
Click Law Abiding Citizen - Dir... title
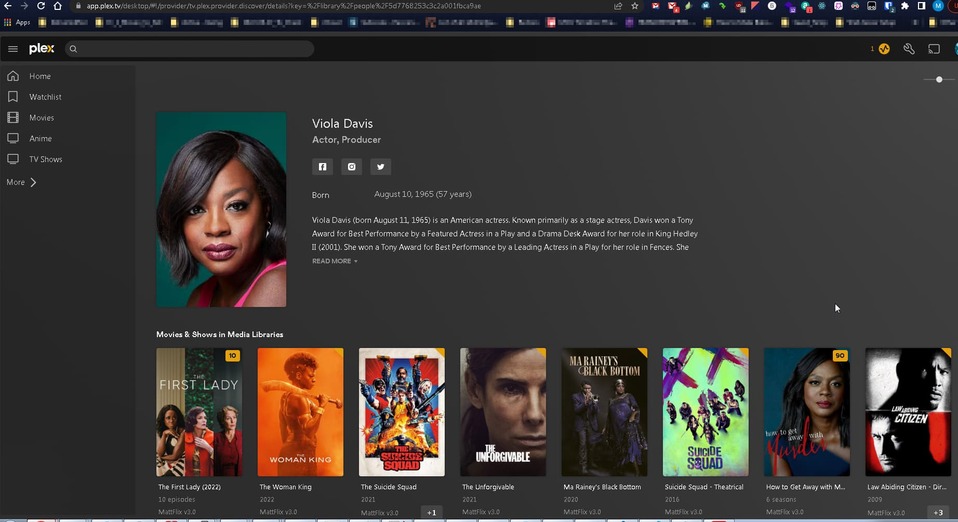coord(907,487)
